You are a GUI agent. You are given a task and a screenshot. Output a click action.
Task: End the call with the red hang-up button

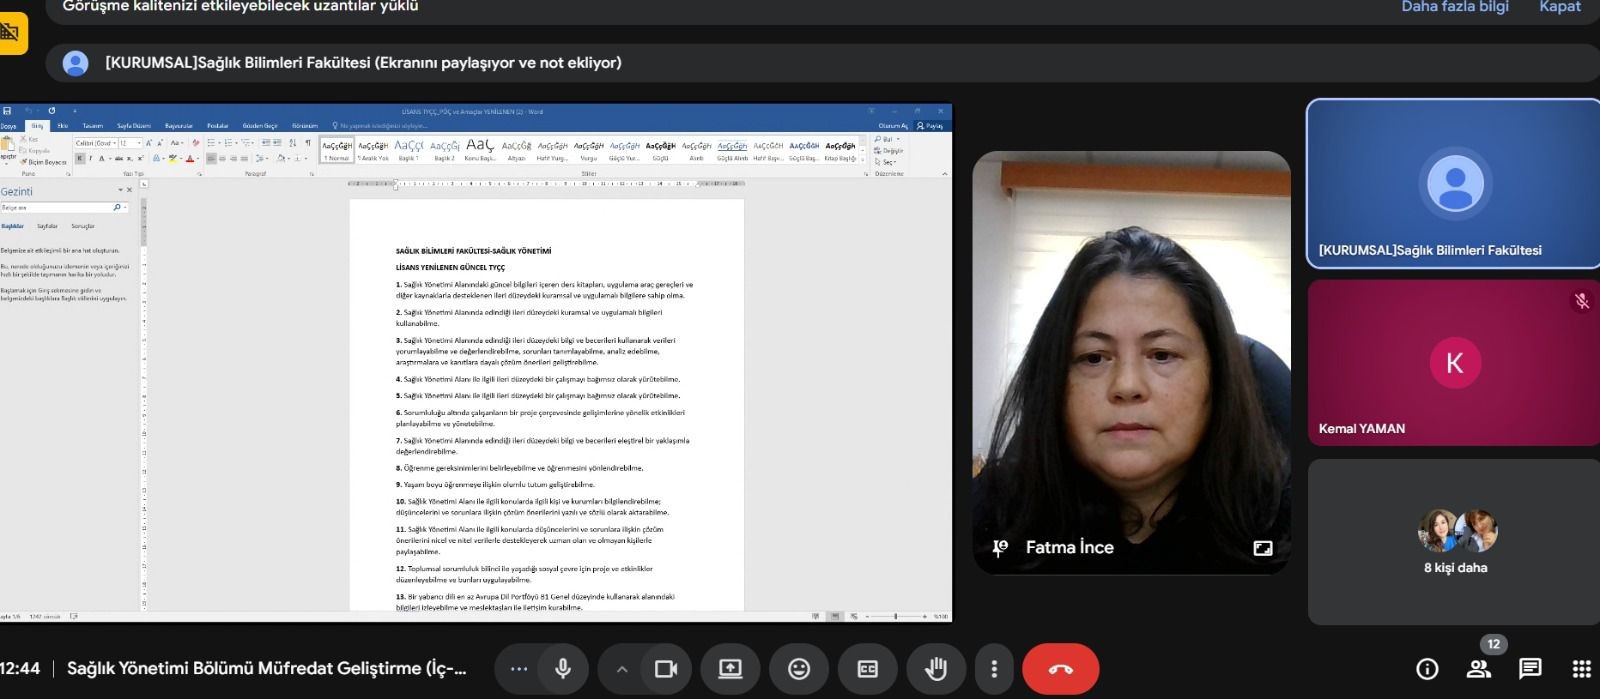pos(1060,669)
